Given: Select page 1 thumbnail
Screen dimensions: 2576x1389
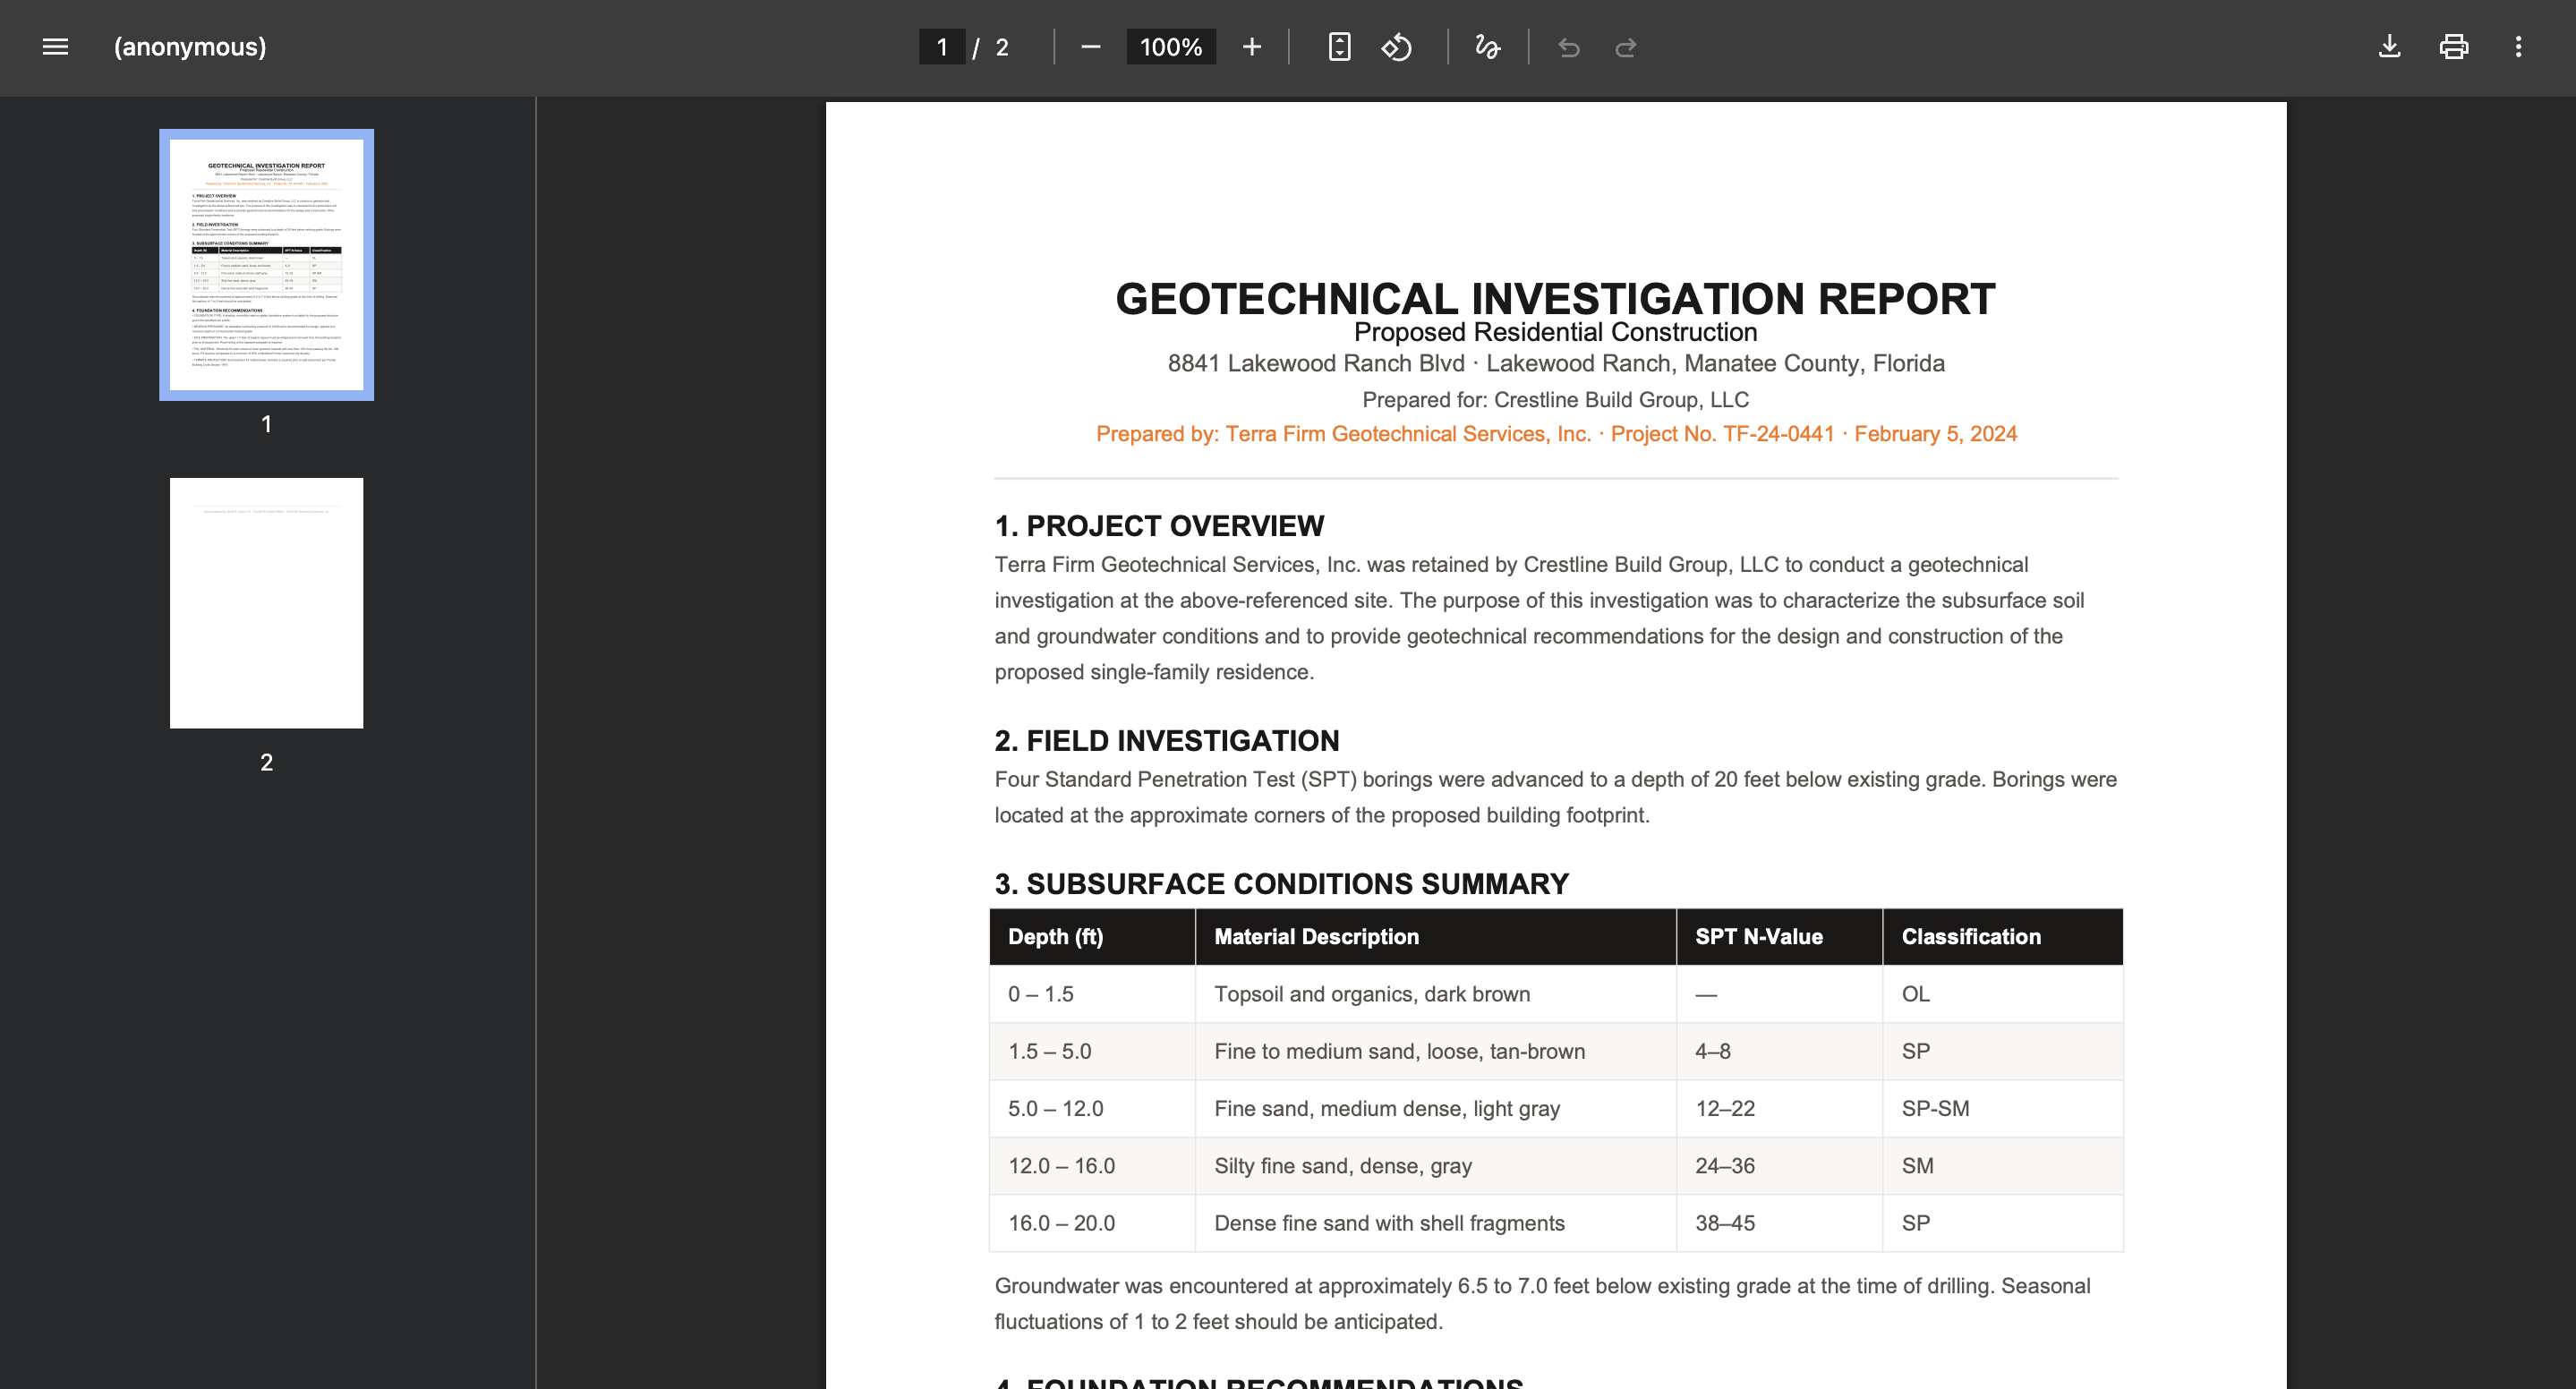Looking at the screenshot, I should tap(266, 265).
